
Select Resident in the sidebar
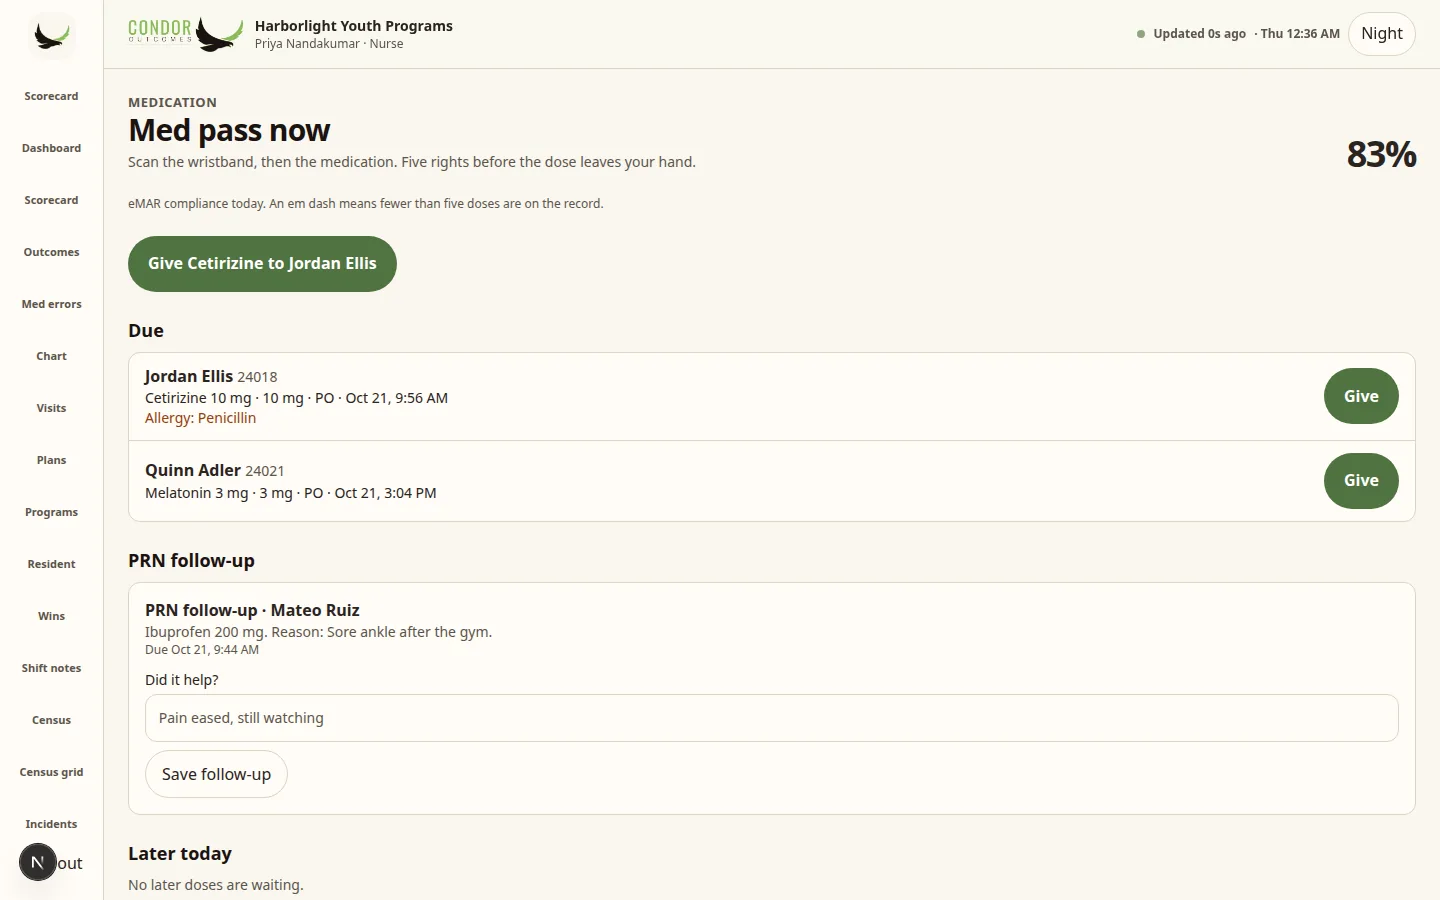point(51,564)
